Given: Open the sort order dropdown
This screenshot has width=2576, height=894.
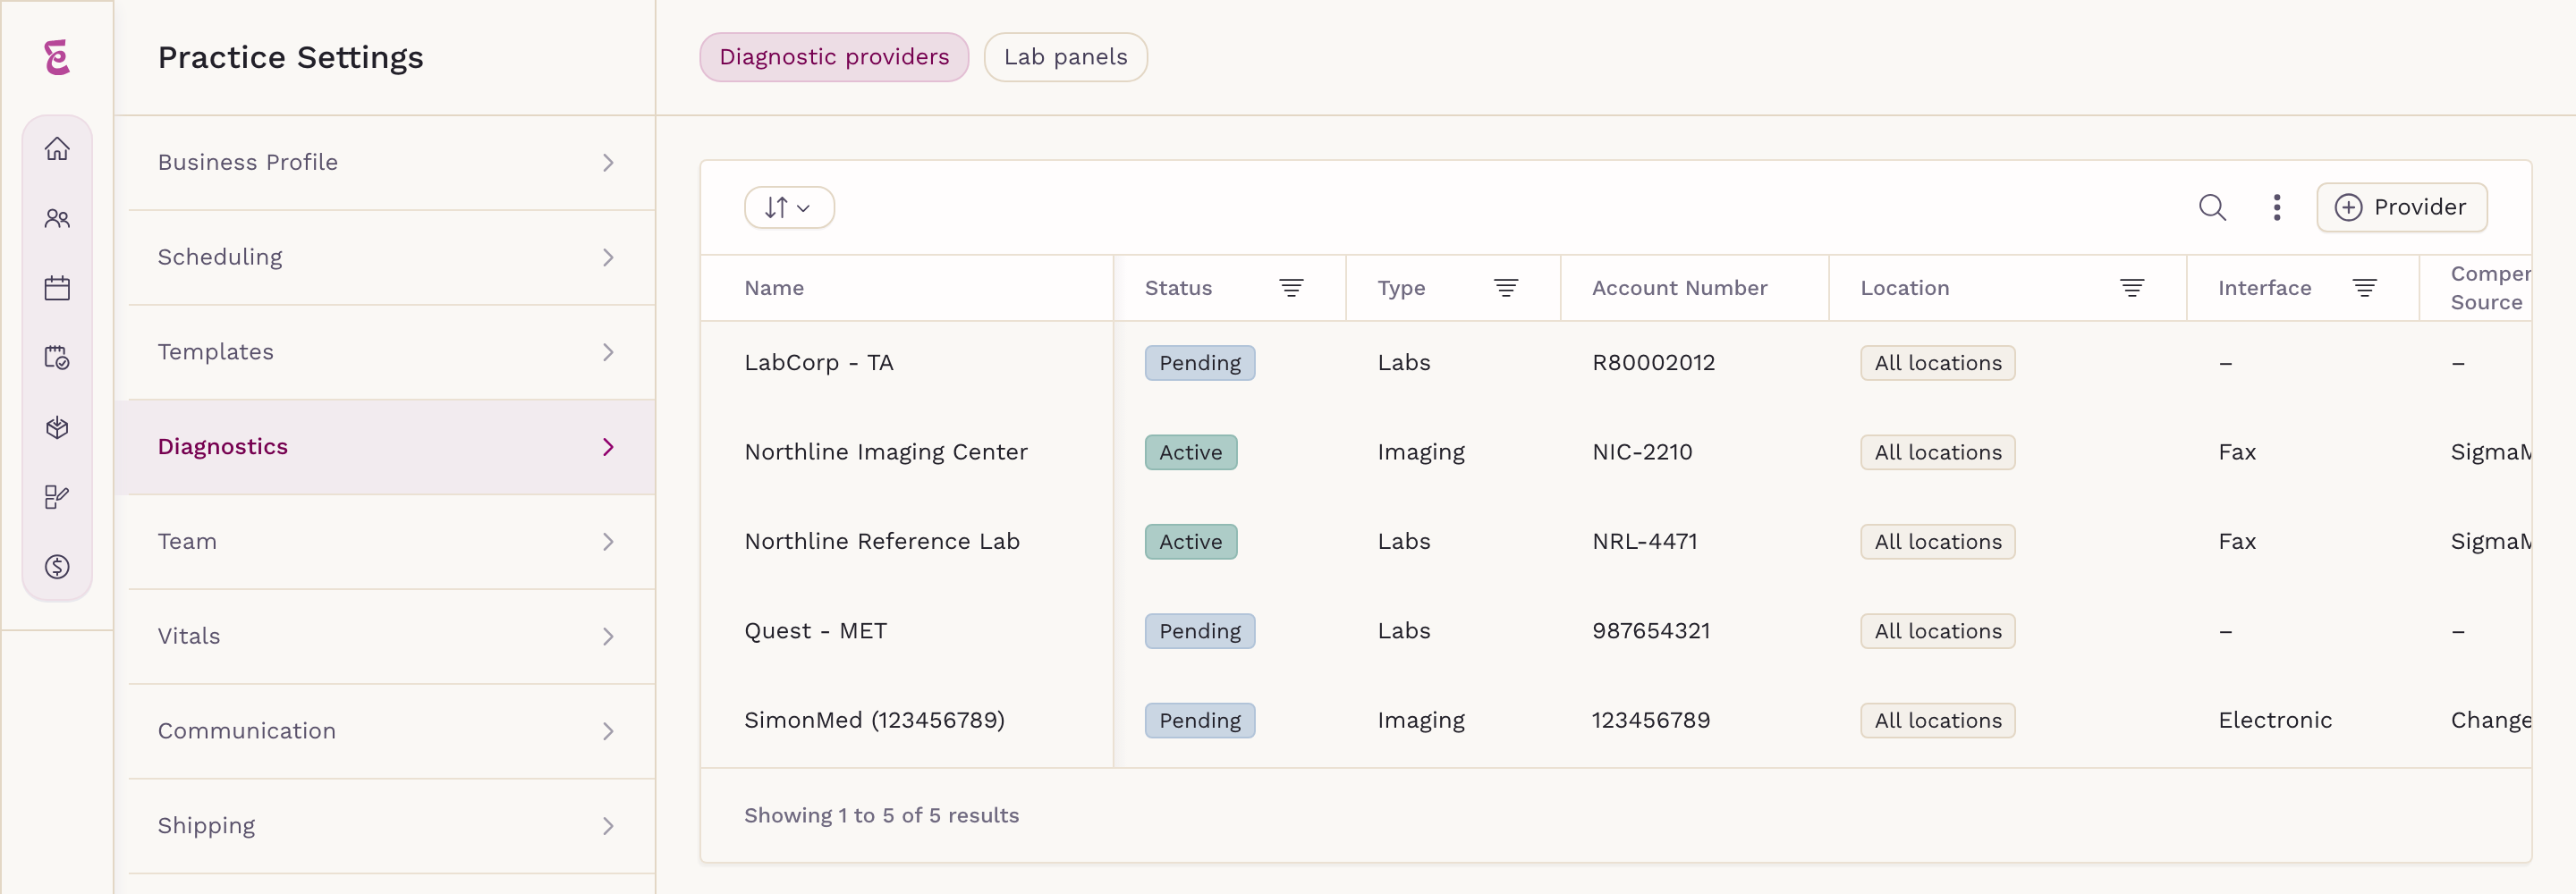Looking at the screenshot, I should pyautogui.click(x=789, y=207).
